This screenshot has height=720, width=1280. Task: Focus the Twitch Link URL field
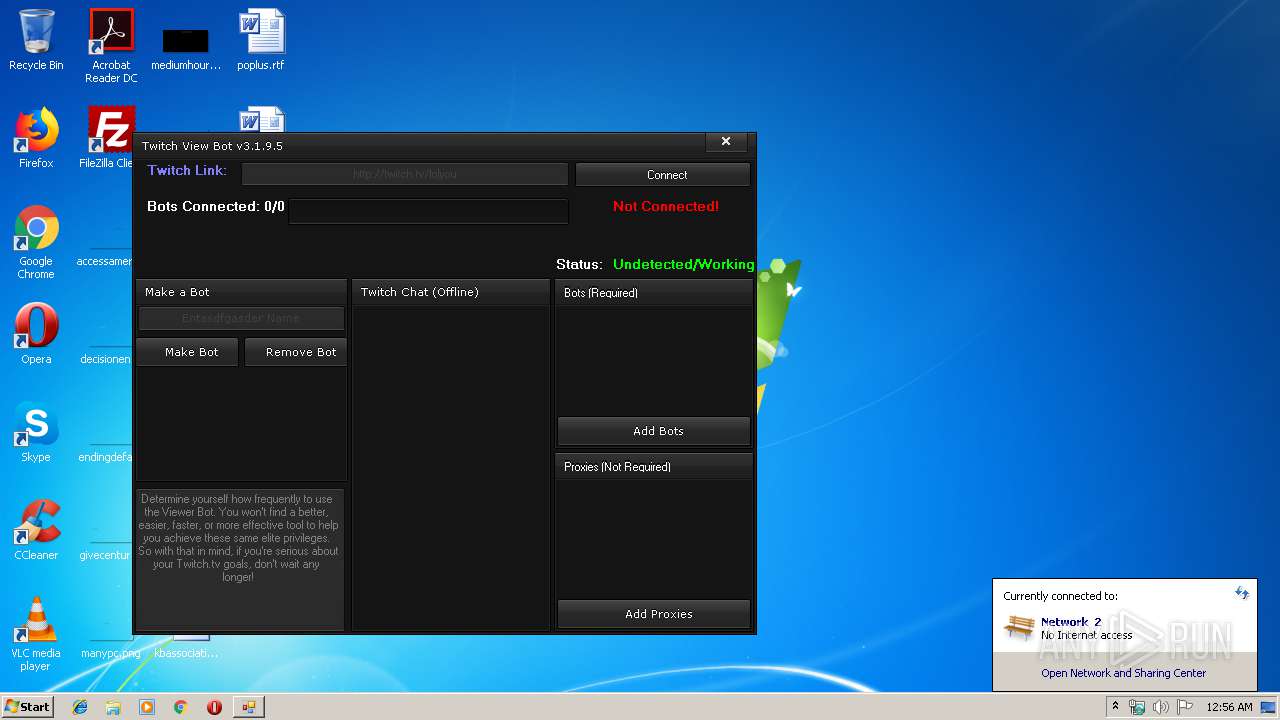(x=405, y=174)
